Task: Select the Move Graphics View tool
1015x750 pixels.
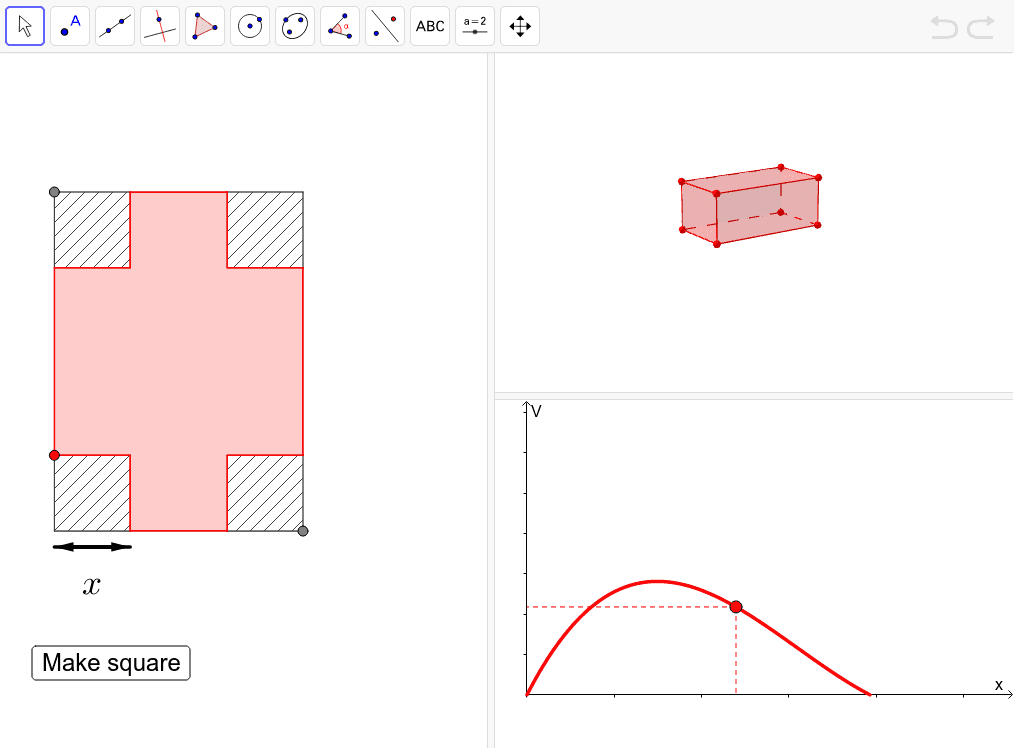Action: 519,25
